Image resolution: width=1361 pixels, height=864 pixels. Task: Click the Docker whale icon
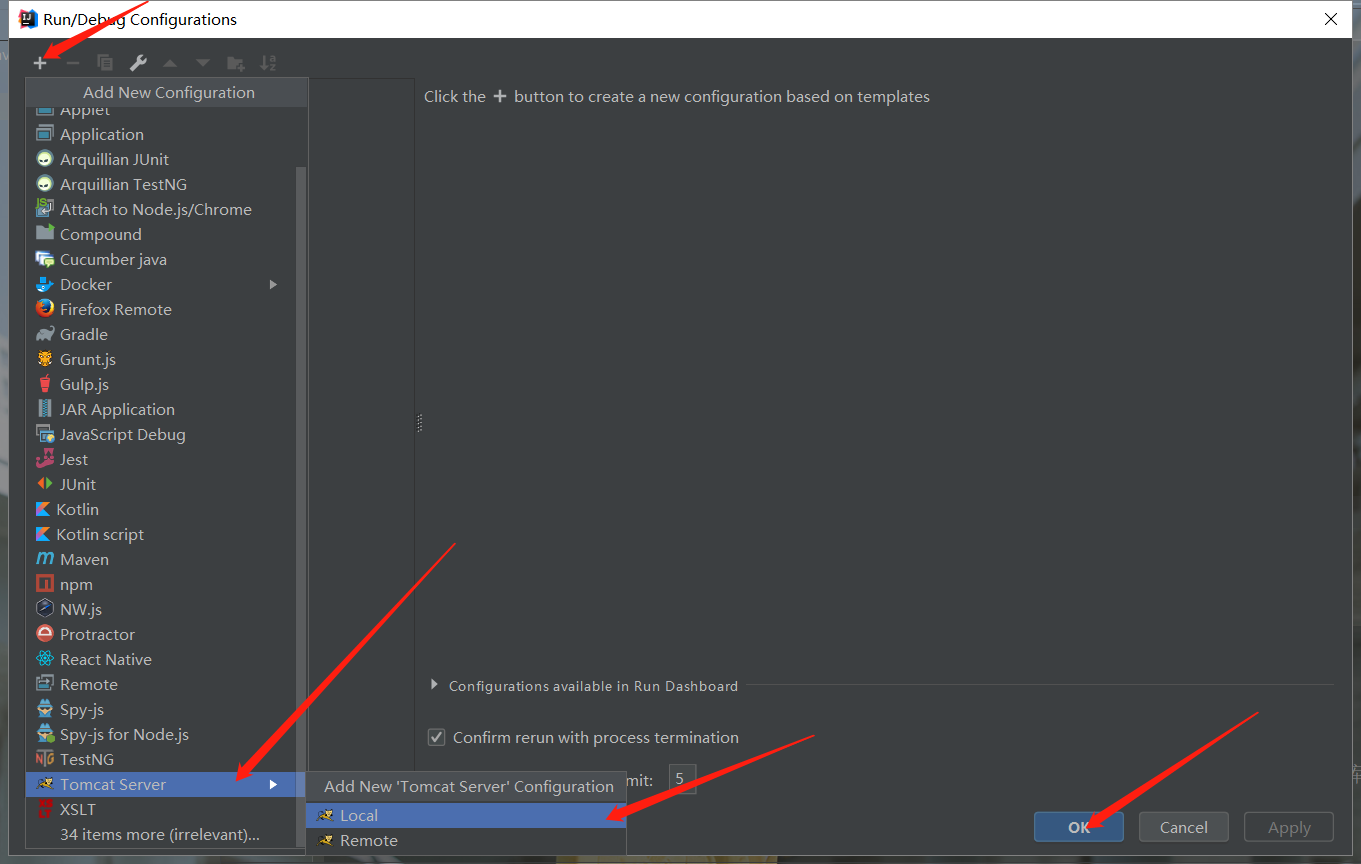click(x=44, y=284)
